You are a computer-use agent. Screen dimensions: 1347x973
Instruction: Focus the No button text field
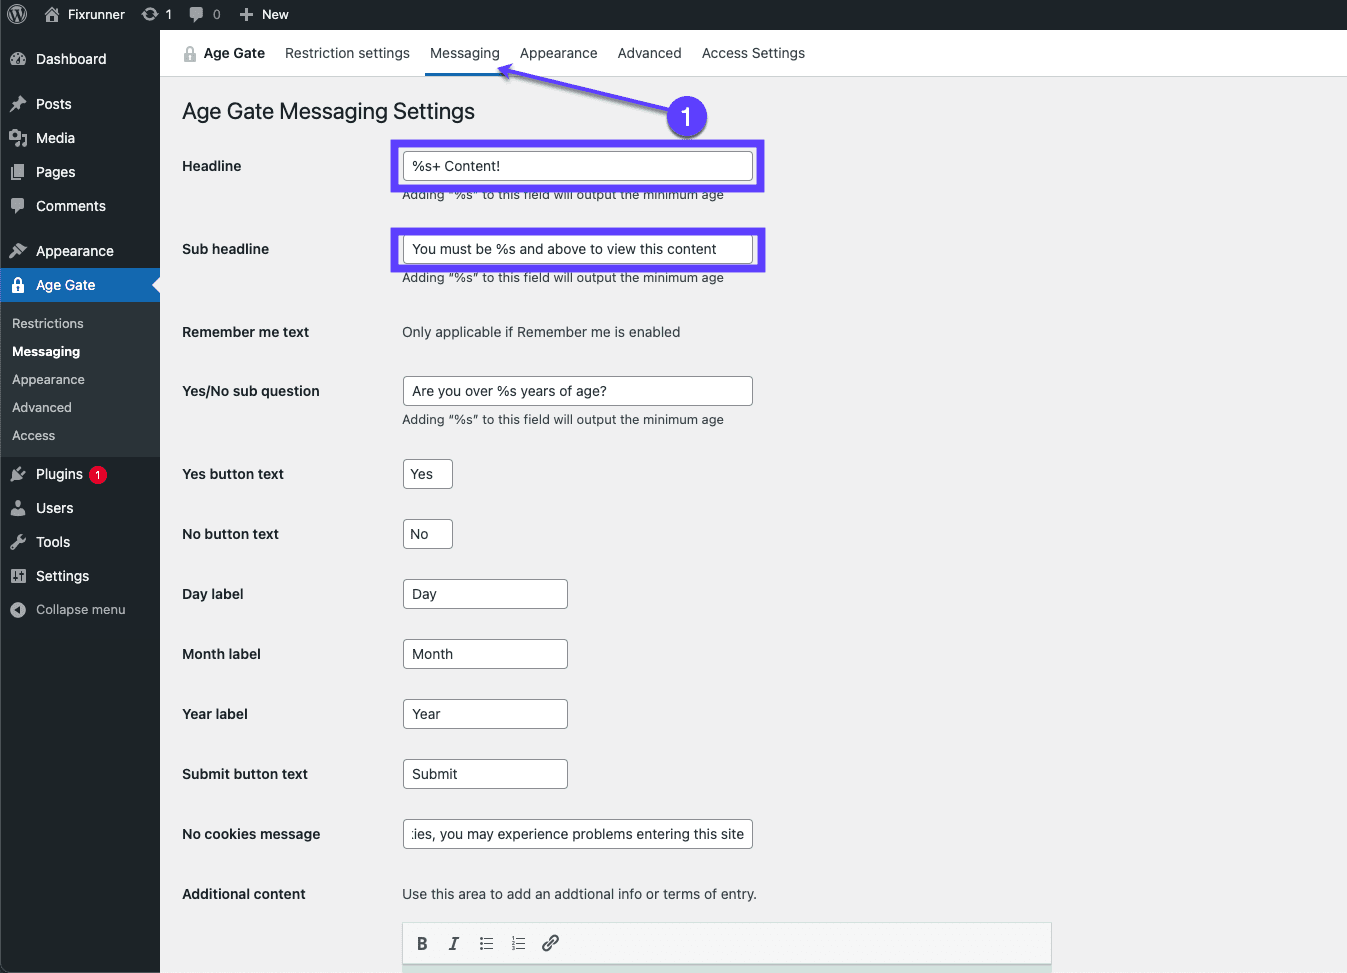pos(427,534)
